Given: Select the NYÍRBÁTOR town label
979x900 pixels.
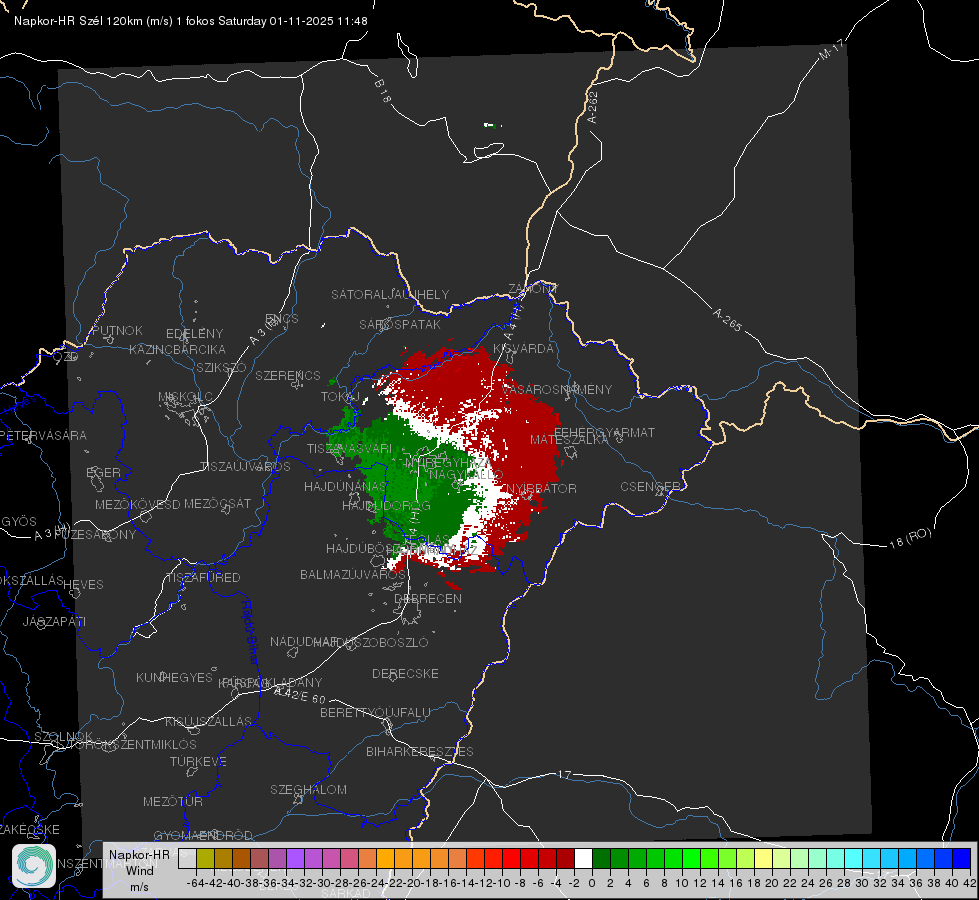Looking at the screenshot, I should click(541, 488).
